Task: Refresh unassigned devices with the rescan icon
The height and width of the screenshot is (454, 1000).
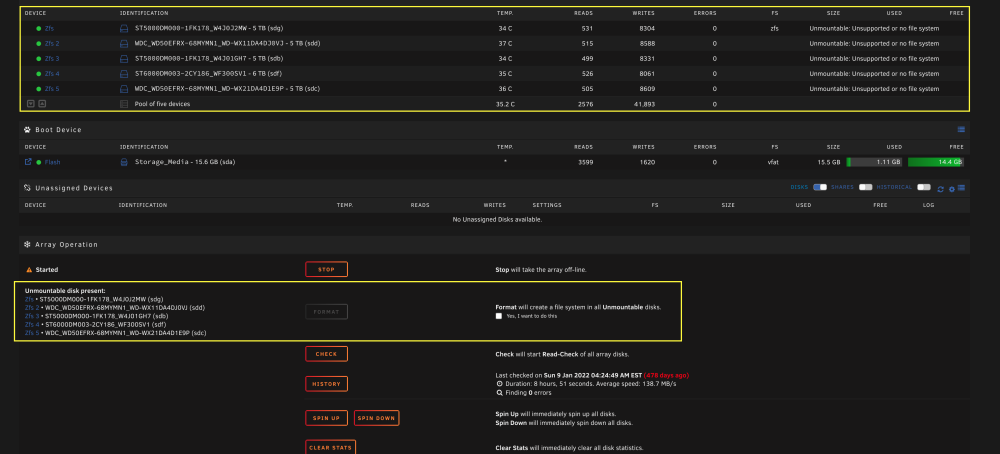Action: coord(940,189)
